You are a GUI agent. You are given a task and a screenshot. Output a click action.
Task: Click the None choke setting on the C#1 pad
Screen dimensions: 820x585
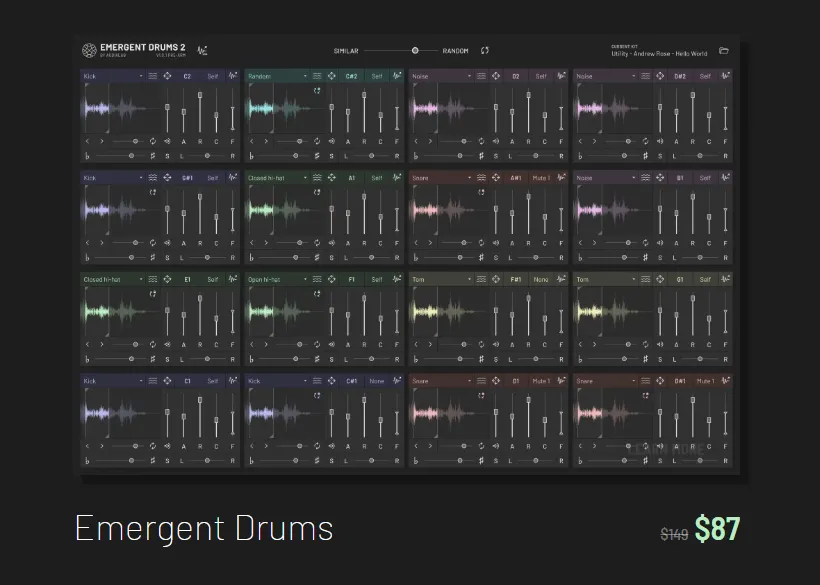(377, 381)
